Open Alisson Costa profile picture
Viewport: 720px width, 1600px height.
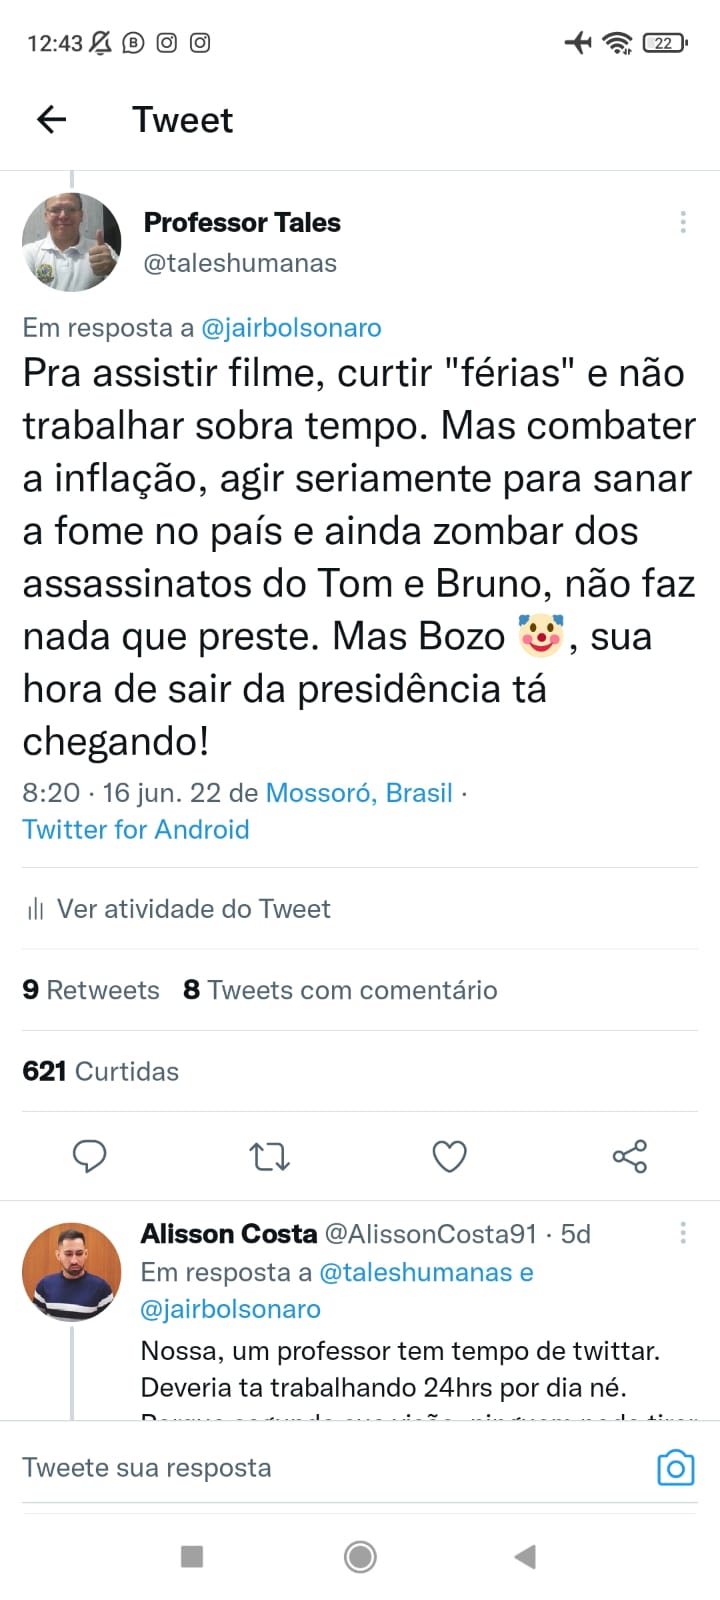click(x=72, y=1272)
